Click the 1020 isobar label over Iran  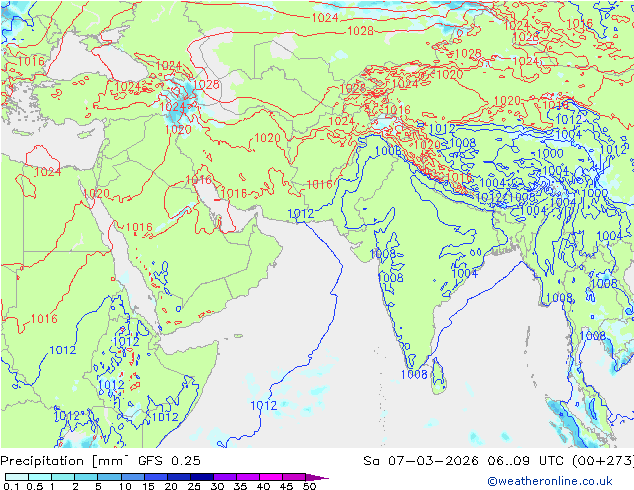click(267, 138)
